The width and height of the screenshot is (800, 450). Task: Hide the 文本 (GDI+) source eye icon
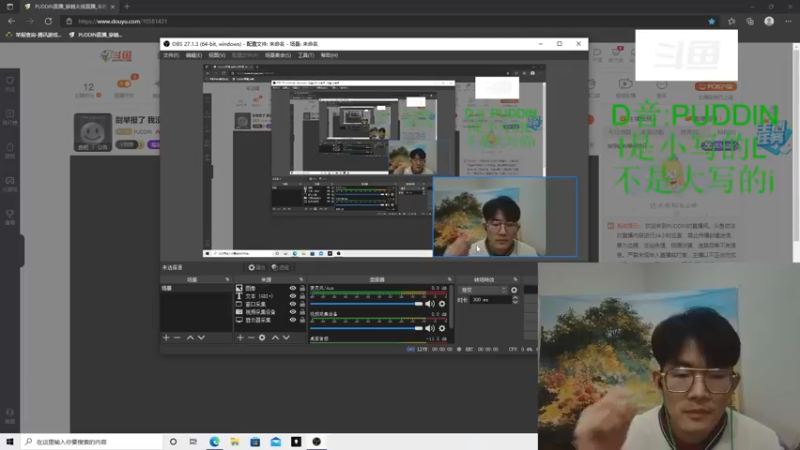[x=293, y=296]
